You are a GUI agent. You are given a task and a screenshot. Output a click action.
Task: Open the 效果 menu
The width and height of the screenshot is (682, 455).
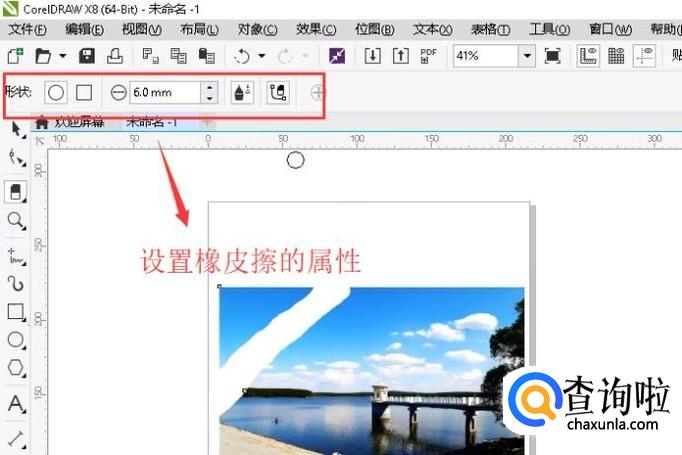click(x=316, y=30)
